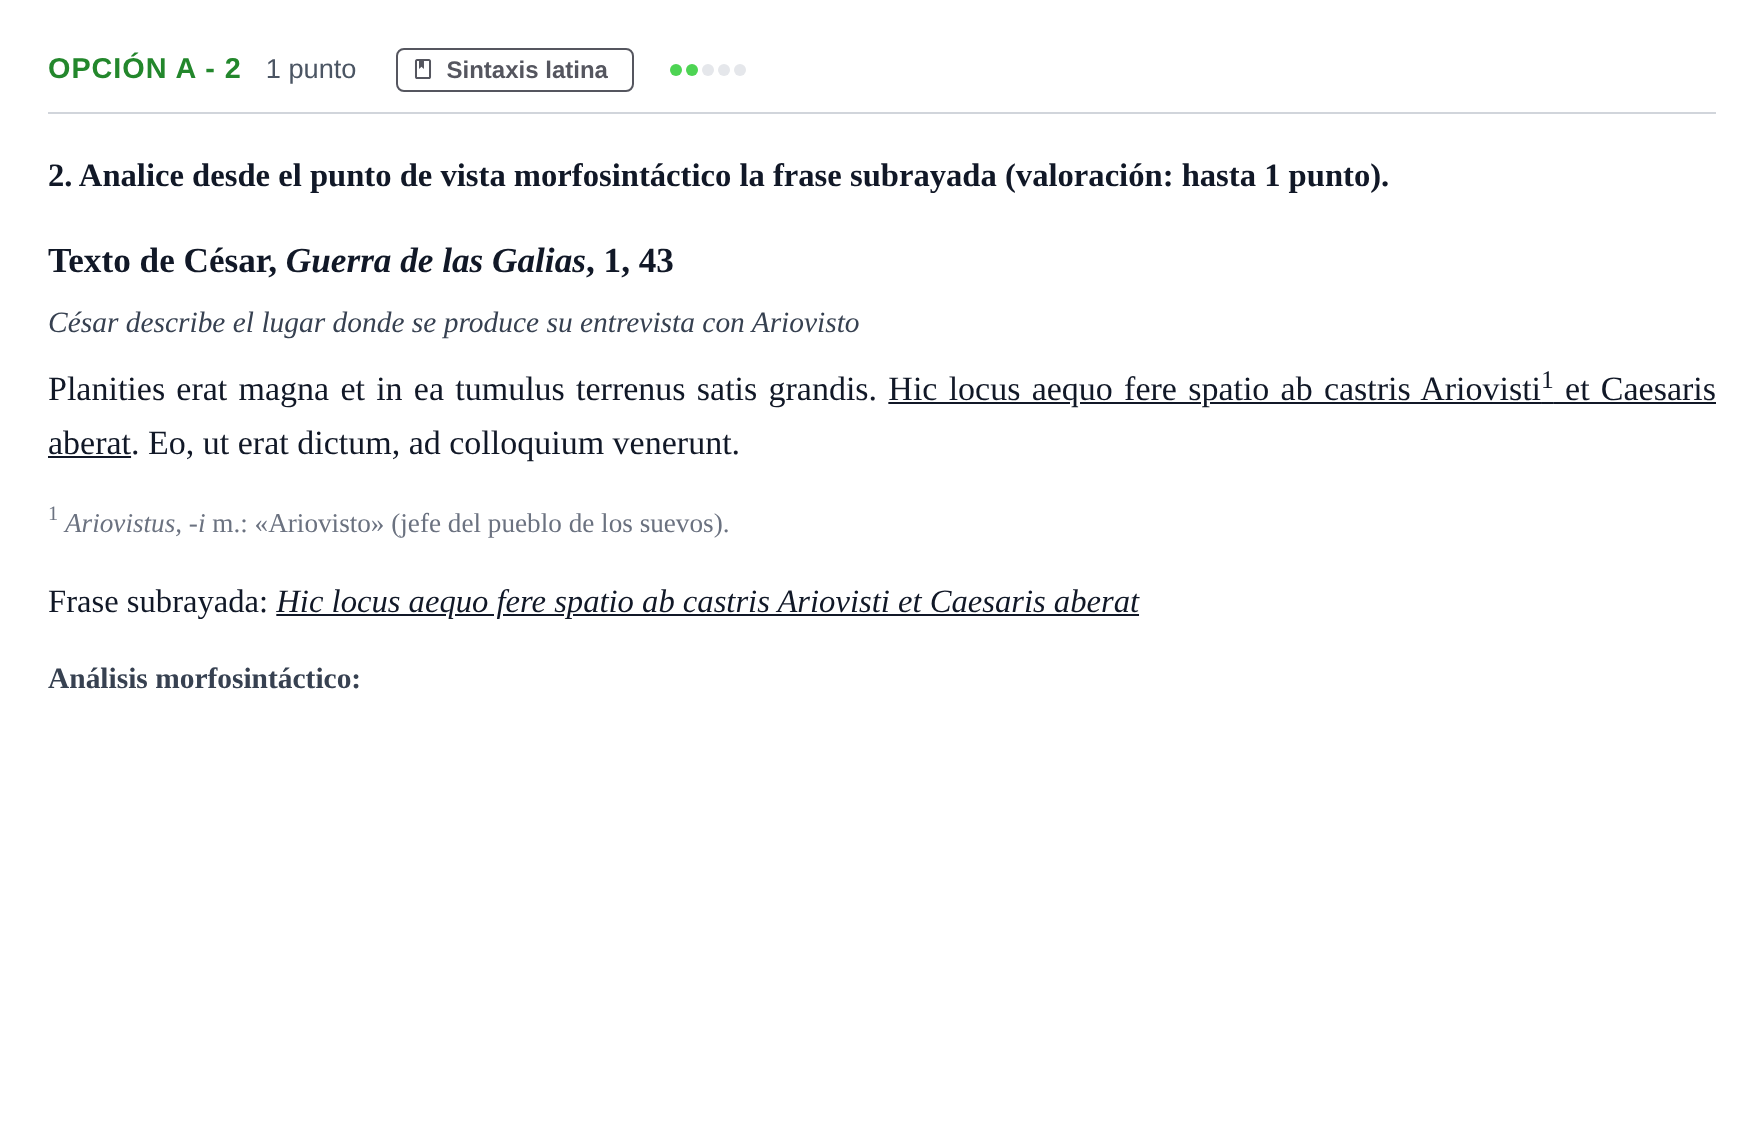This screenshot has width=1764, height=1144.
Task: Select the second green difficulty dot
Action: pos(692,70)
